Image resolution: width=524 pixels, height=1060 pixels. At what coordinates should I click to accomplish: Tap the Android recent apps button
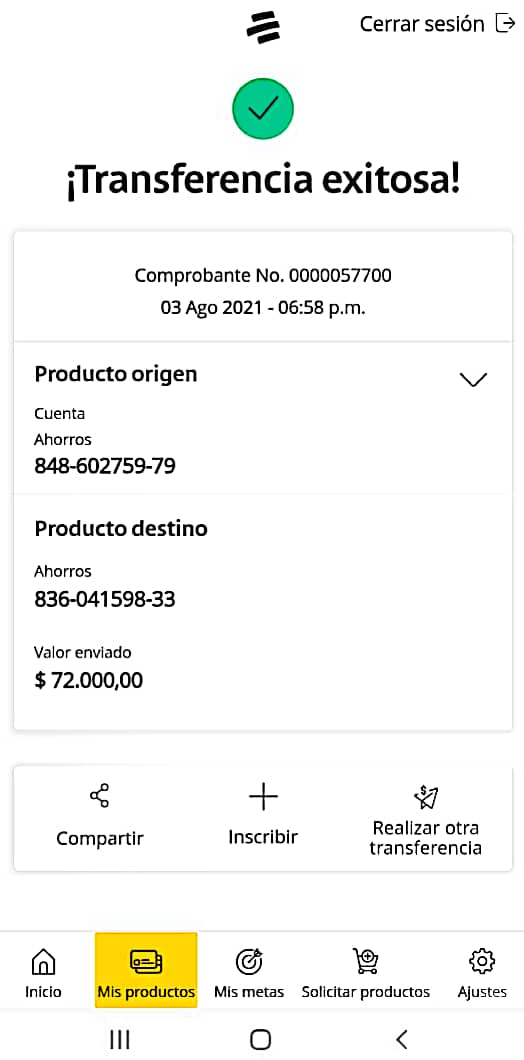[x=120, y=1039]
